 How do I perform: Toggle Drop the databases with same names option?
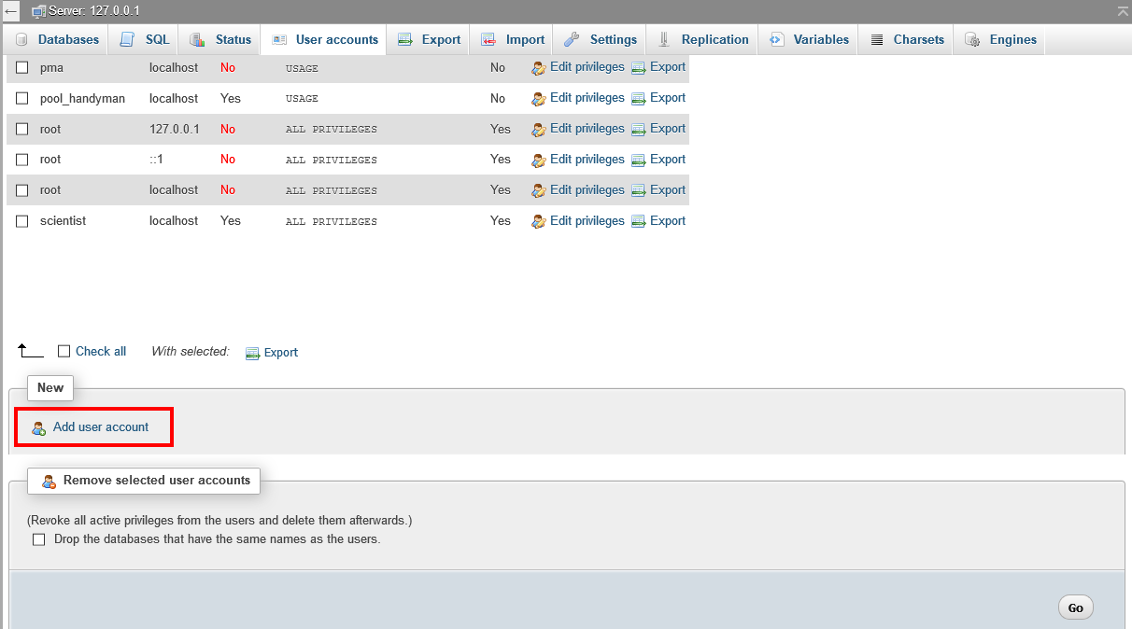tap(39, 539)
